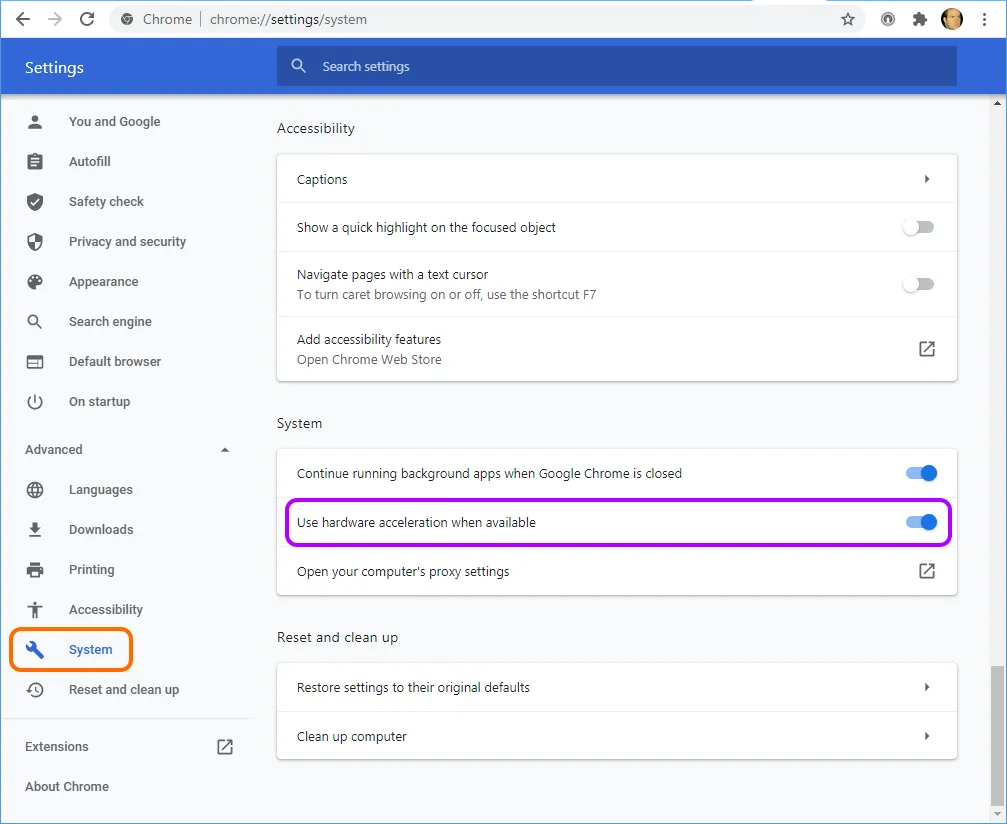Image resolution: width=1007 pixels, height=824 pixels.
Task: Select Downloads in the sidebar
Action: pyautogui.click(x=101, y=530)
